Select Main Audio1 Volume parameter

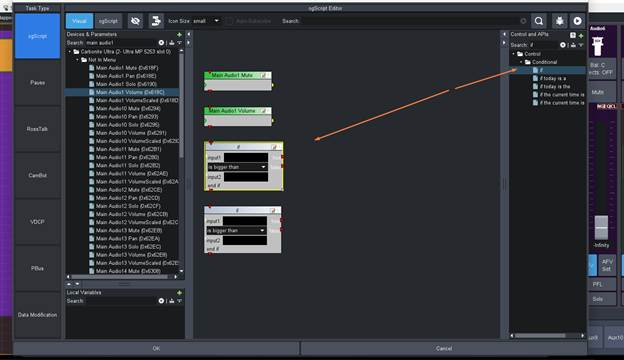pos(130,92)
